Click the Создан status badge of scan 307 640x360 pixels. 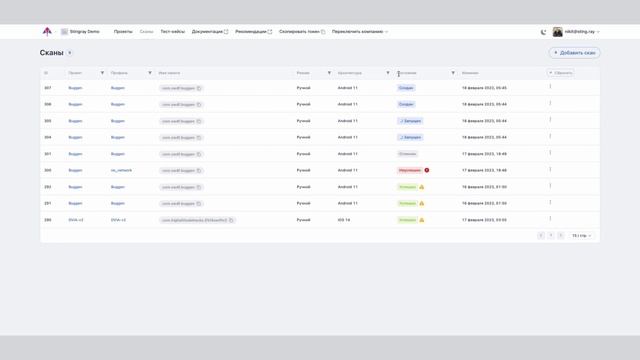coord(406,88)
